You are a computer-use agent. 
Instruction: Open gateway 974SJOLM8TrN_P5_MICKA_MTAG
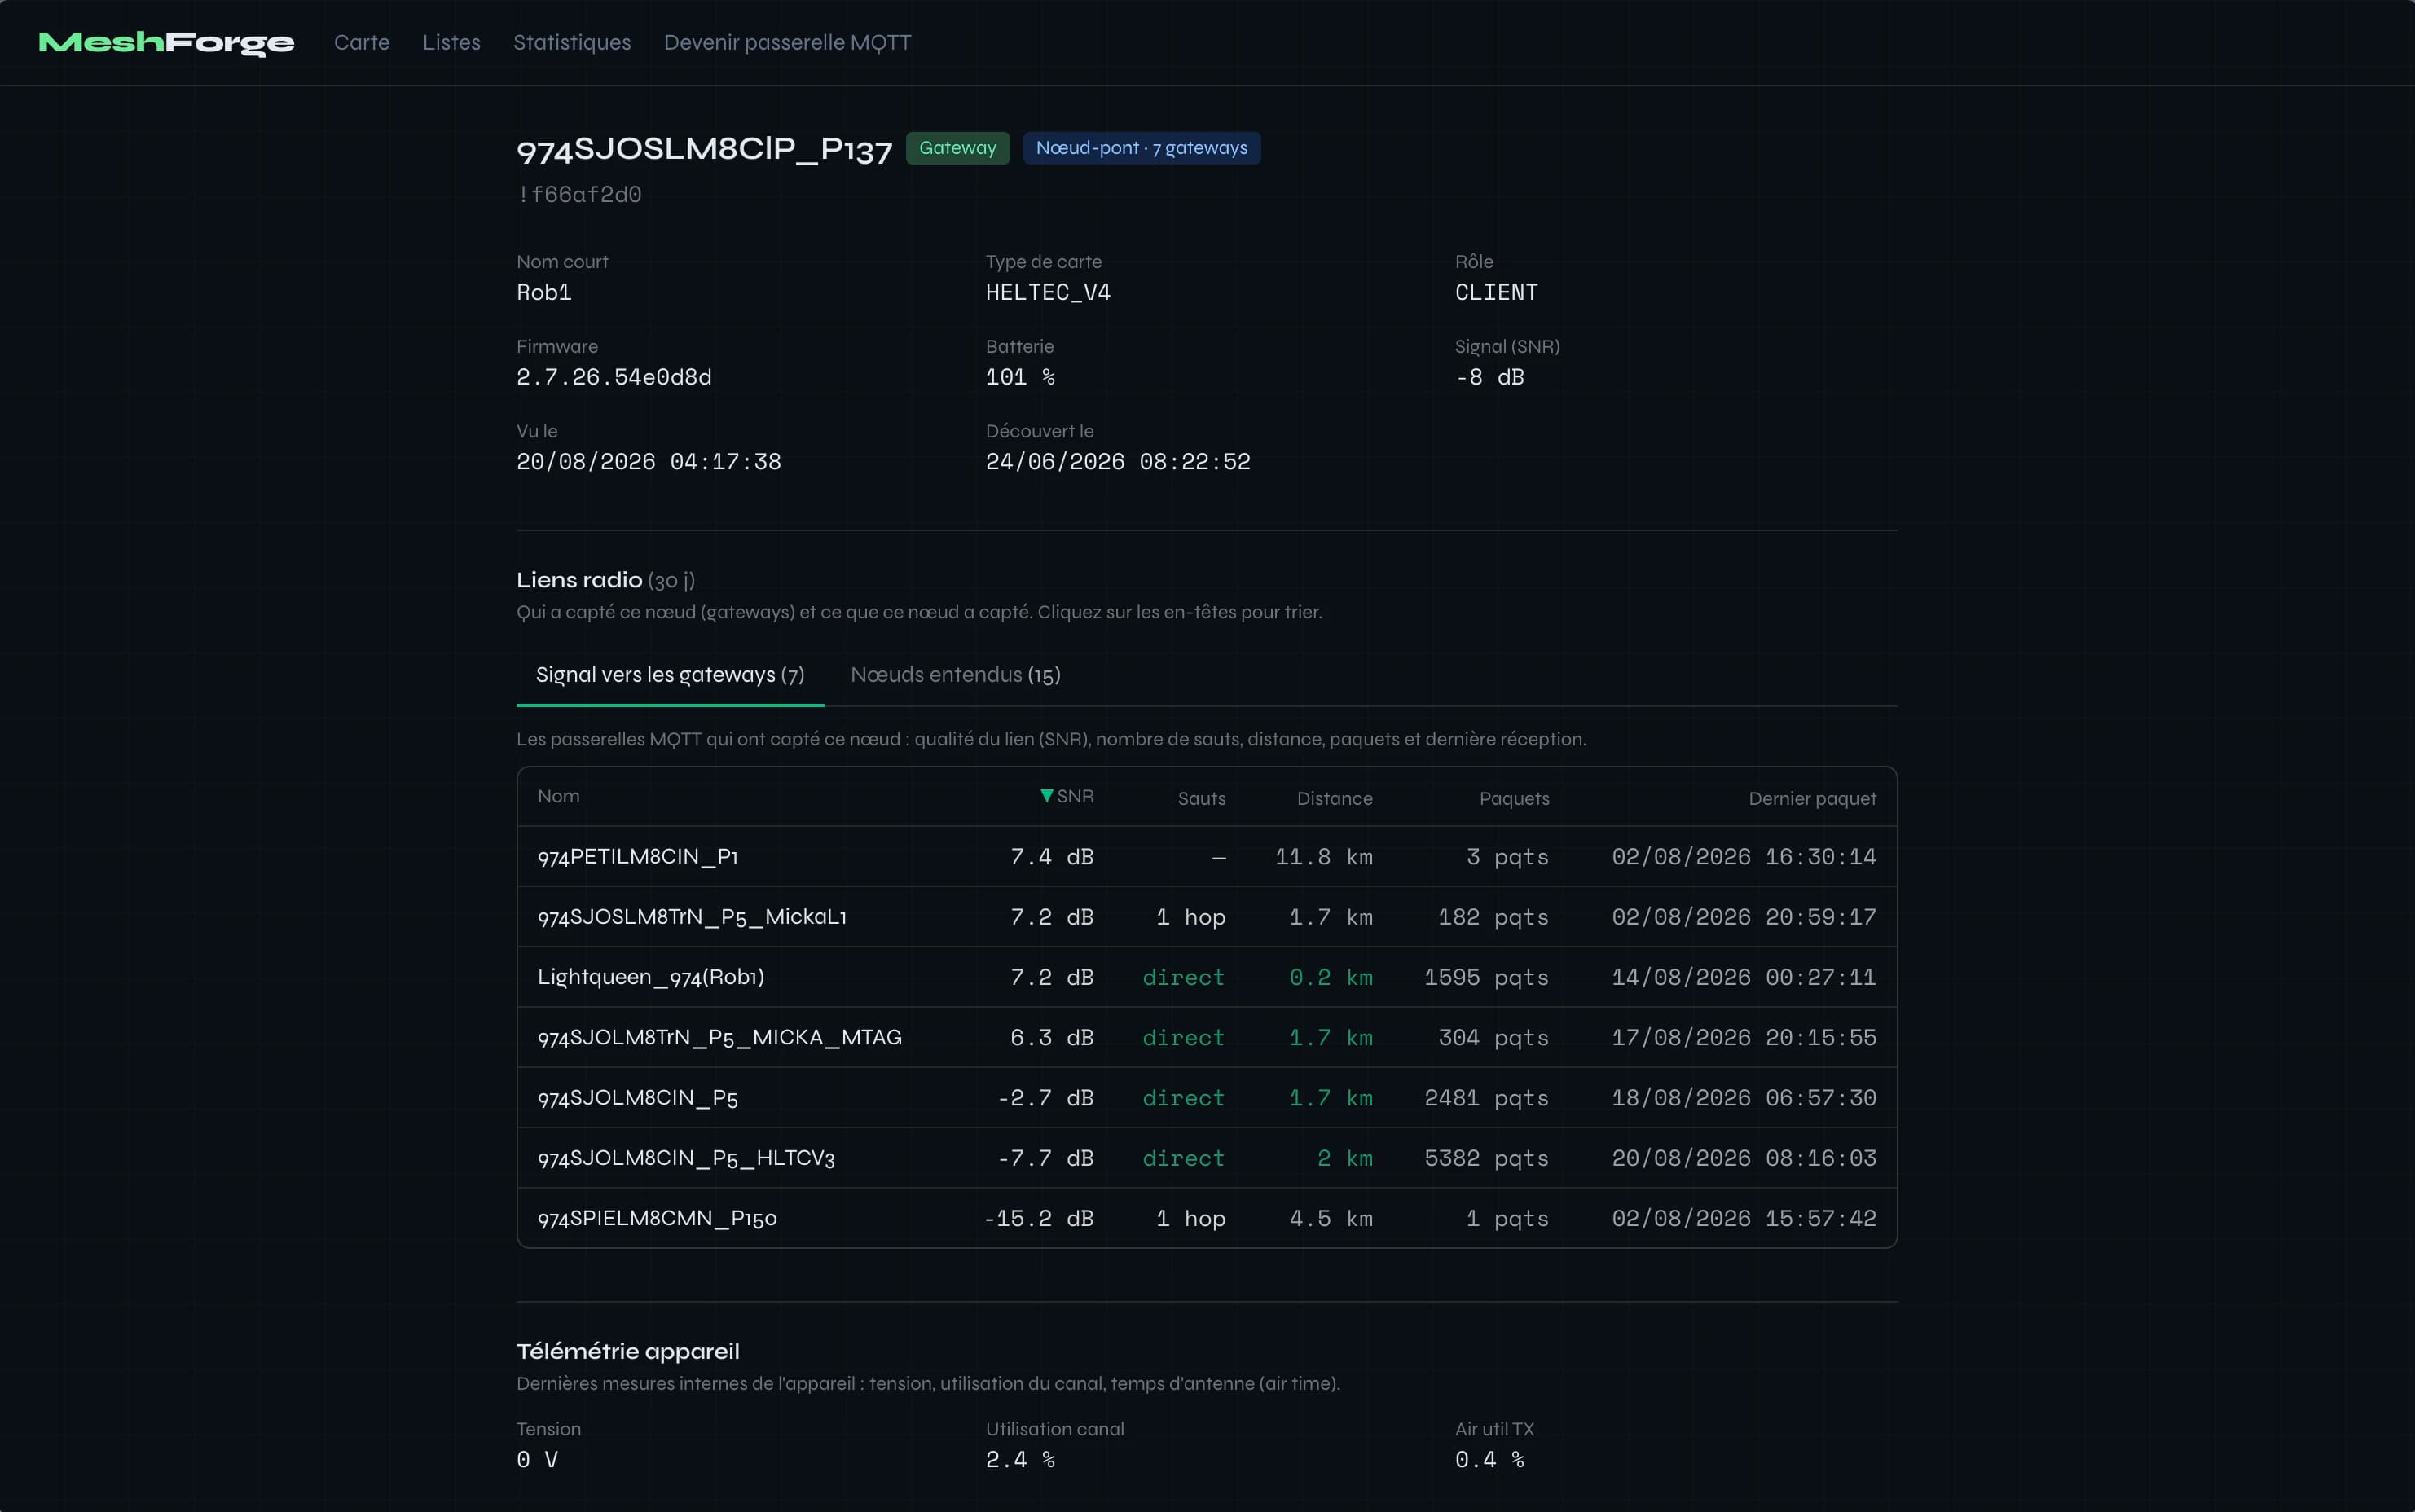[x=720, y=1038]
